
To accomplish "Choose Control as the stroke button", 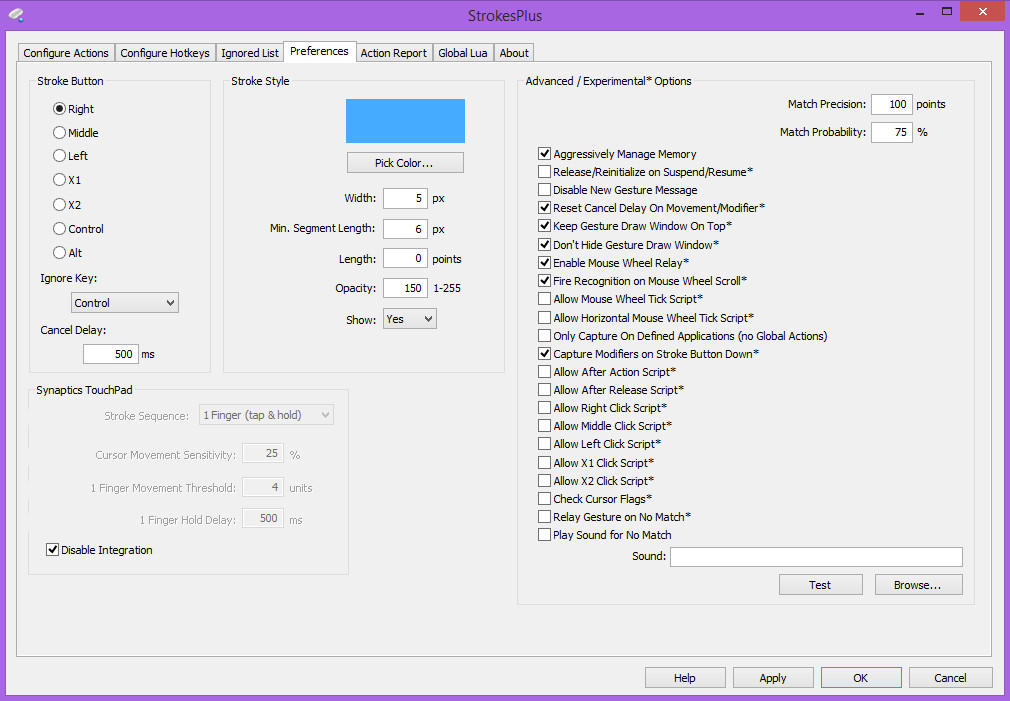I will (59, 228).
